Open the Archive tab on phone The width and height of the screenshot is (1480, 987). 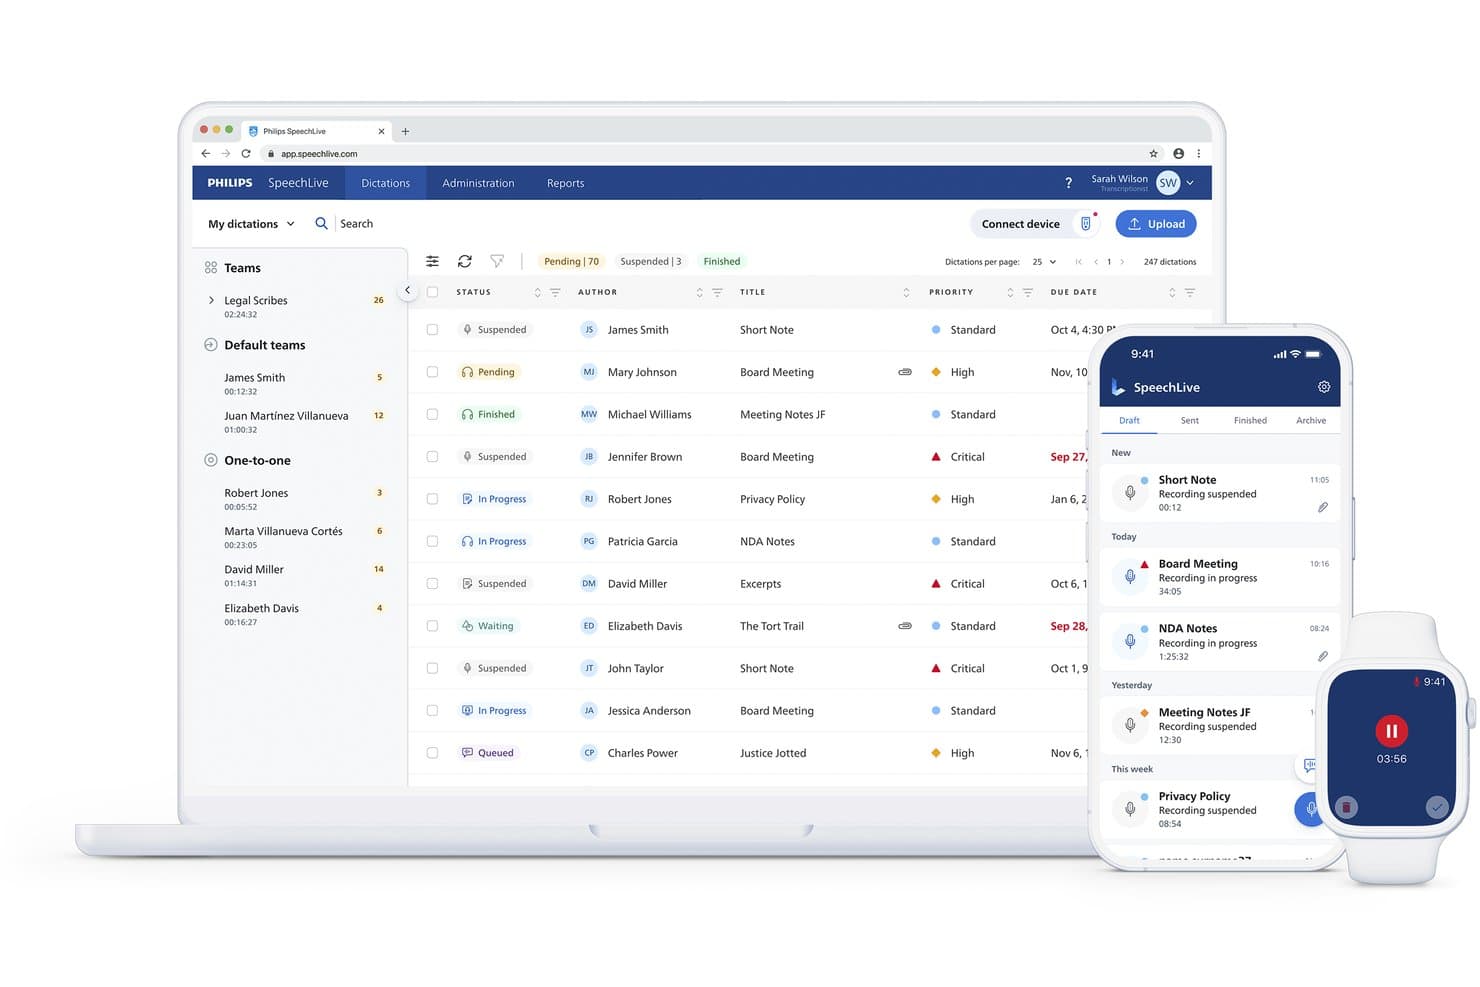click(x=1311, y=421)
